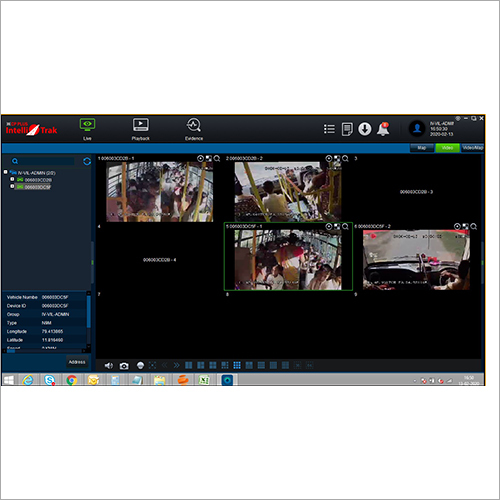Image resolution: width=500 pixels, height=500 pixels.
Task: Select channel 1 crowded bus video feed
Action: pyautogui.click(x=160, y=192)
